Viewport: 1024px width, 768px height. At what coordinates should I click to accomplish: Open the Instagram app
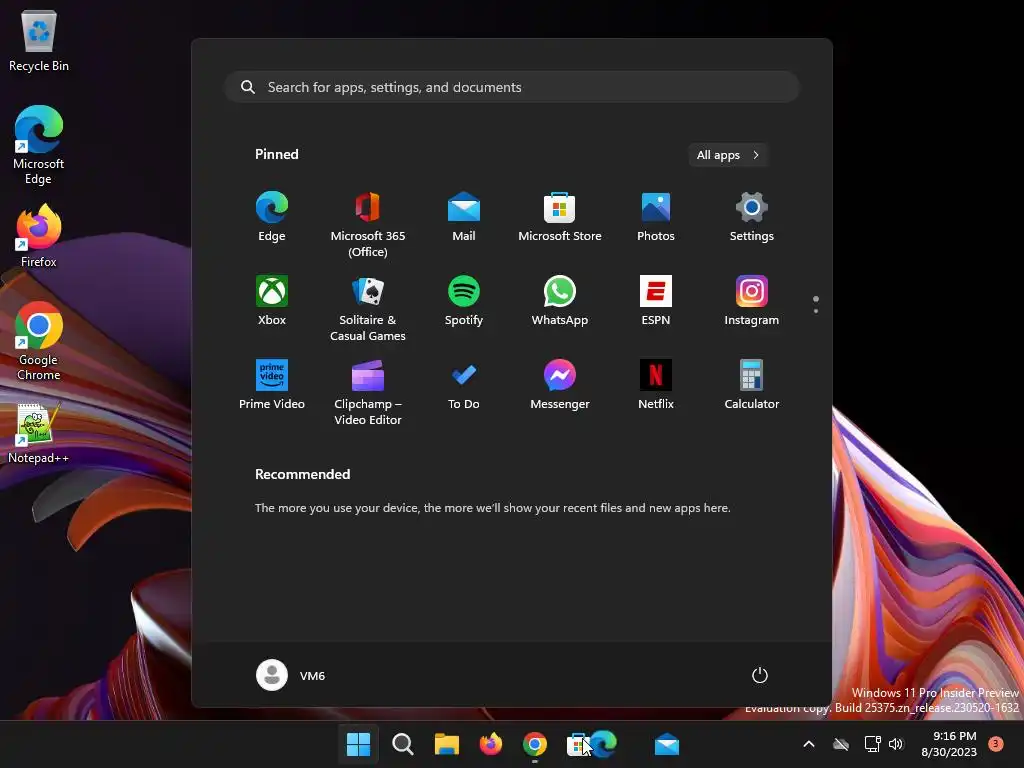[x=752, y=301]
